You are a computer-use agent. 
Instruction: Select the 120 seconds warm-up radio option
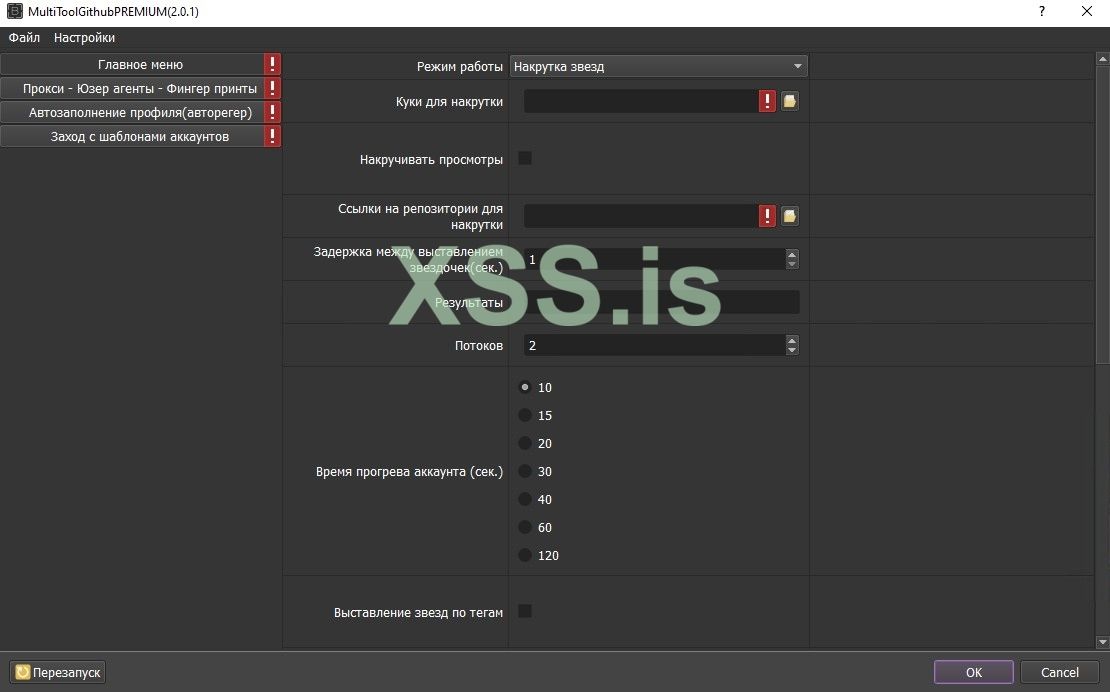pyautogui.click(x=525, y=555)
